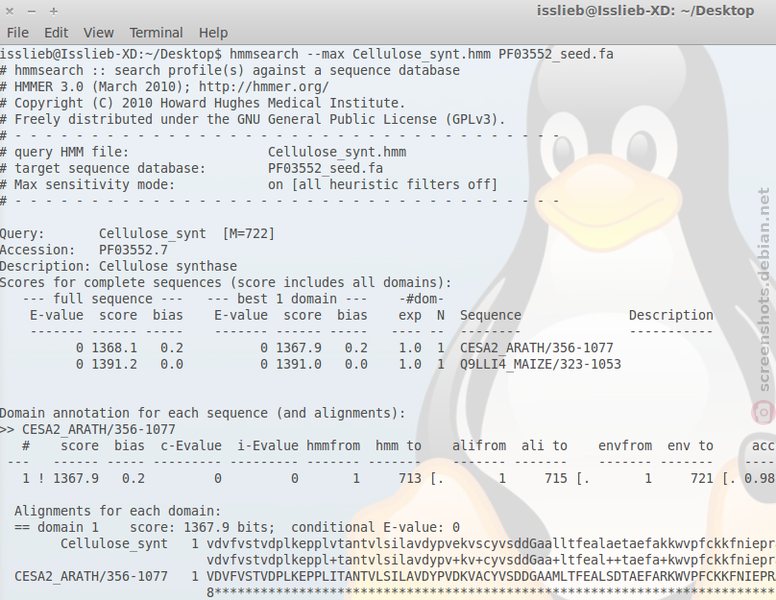Click the uppercase VDVFVSTVDPLKEPPLITANTV sequence line
776x600 pixels.
point(491,577)
